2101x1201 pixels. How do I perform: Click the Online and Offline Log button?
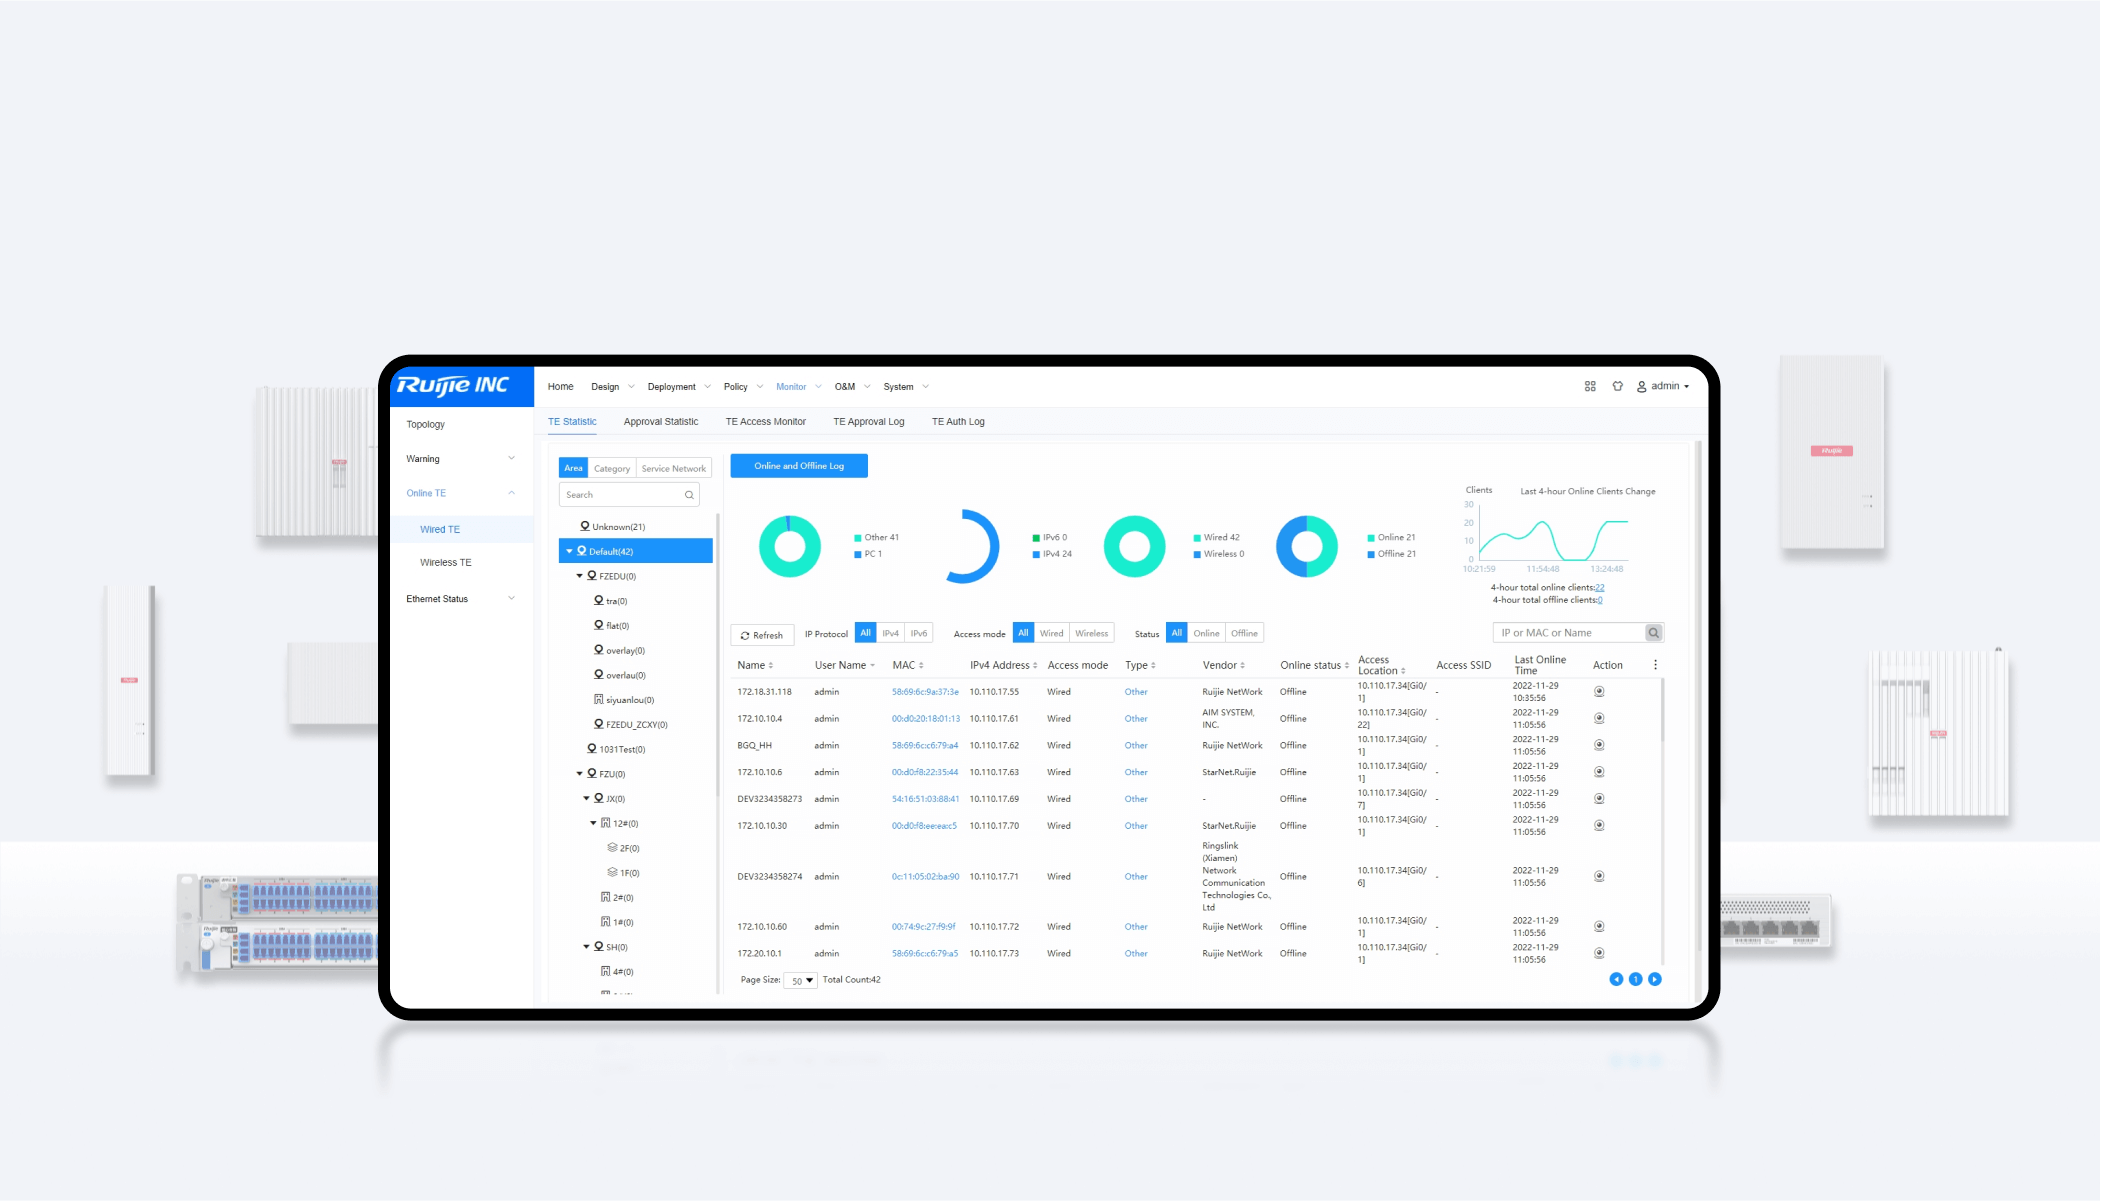point(801,465)
